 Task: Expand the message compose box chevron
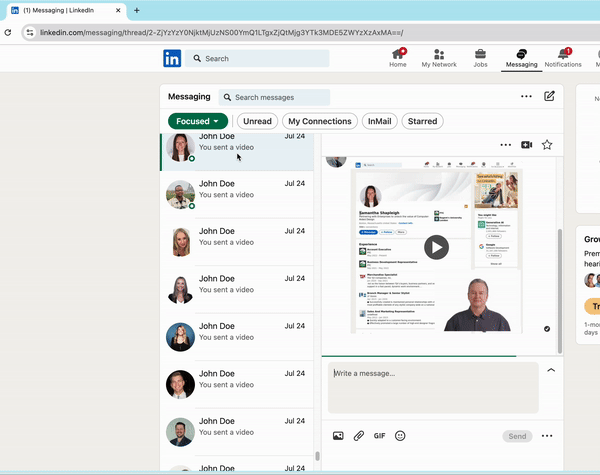(551, 370)
